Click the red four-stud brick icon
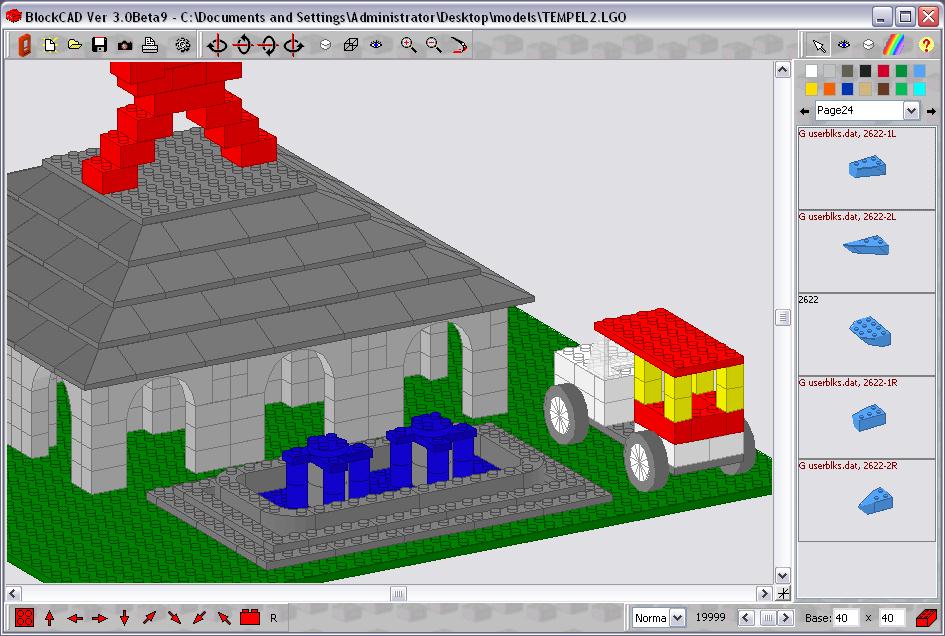The height and width of the screenshot is (636, 945). (x=24, y=618)
